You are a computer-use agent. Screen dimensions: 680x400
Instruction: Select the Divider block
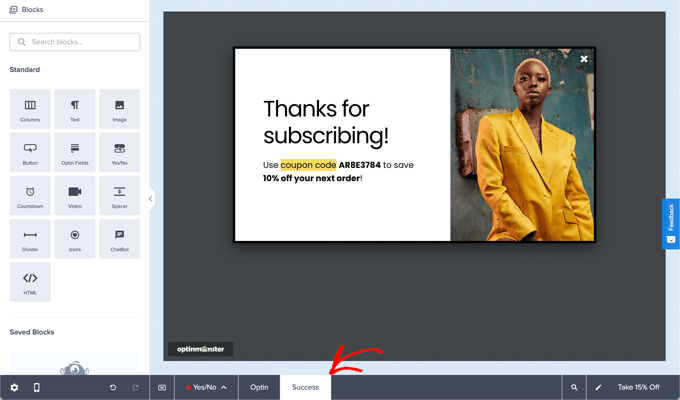pos(30,239)
